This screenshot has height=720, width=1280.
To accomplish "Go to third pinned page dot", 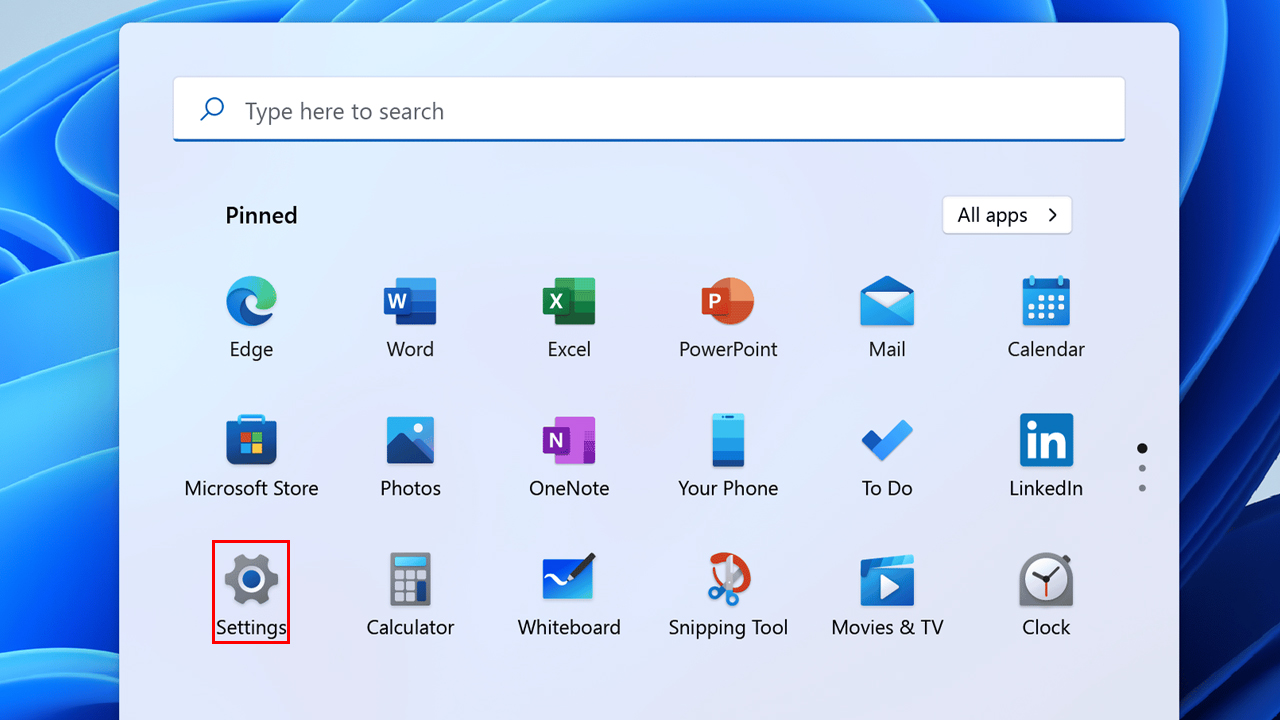I will pyautogui.click(x=1142, y=488).
